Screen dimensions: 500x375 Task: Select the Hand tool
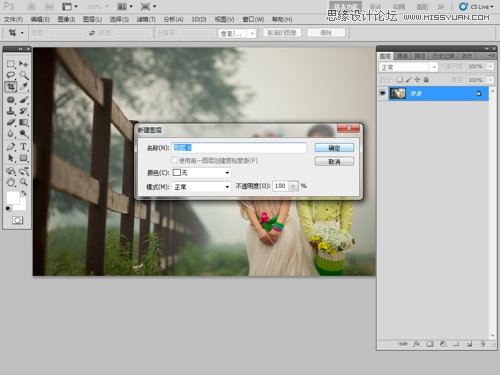[x=11, y=182]
